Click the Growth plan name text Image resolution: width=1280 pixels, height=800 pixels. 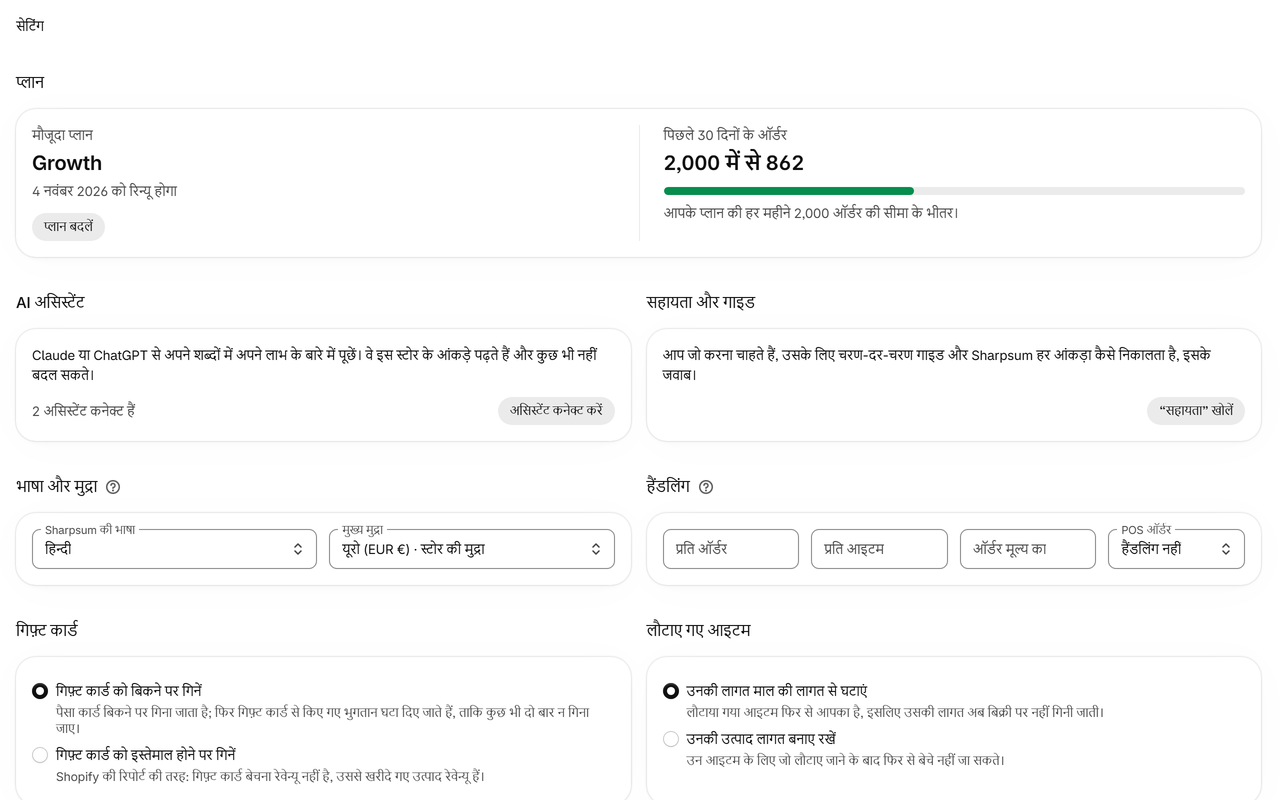(x=67, y=163)
